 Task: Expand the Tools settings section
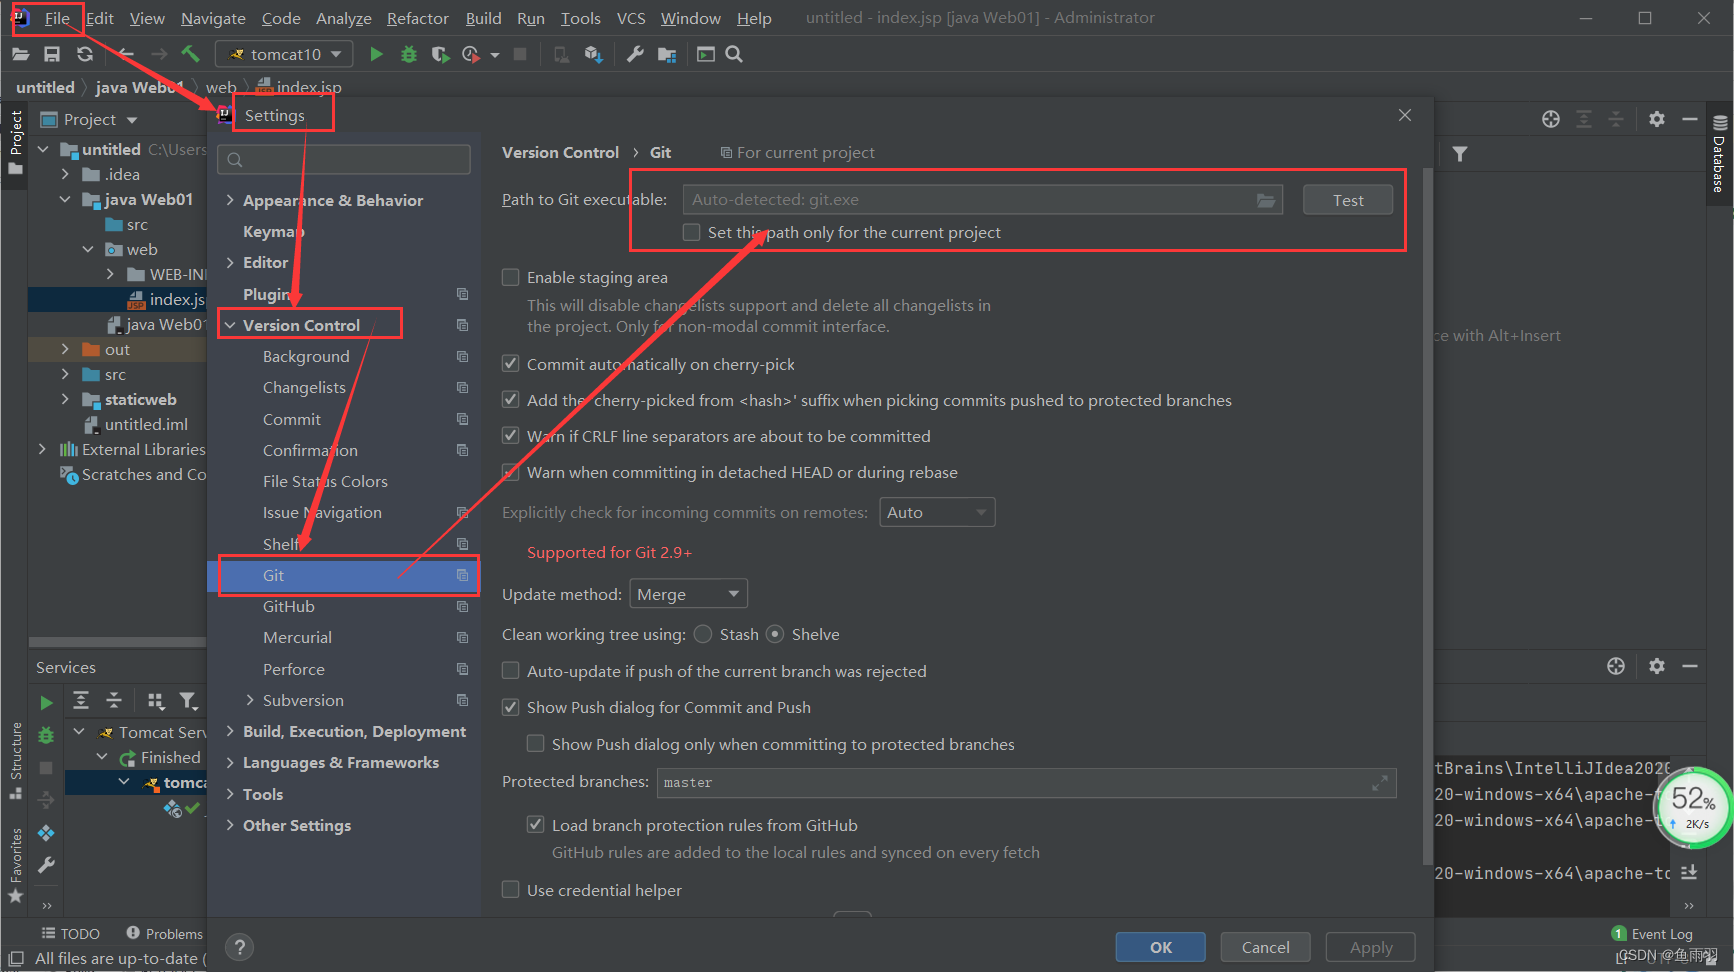[x=230, y=794]
